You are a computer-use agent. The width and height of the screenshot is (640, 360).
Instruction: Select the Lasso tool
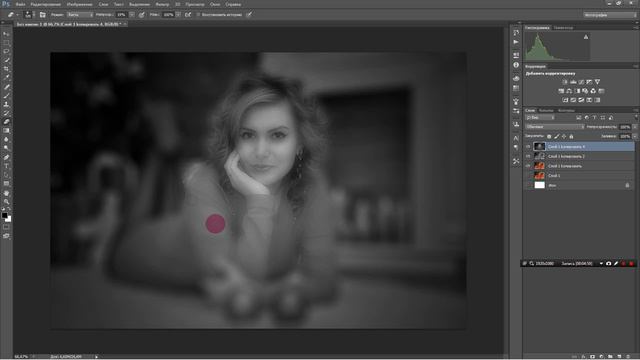tap(6, 51)
